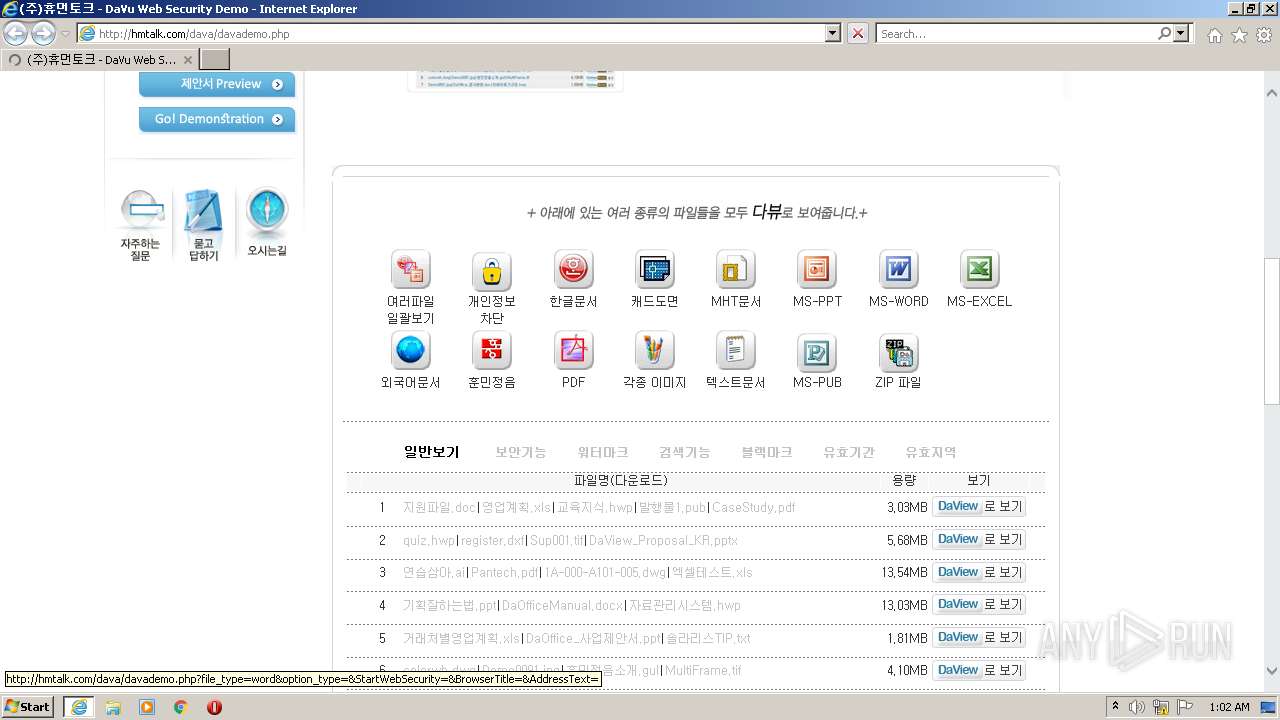
Task: Stop page loading with the X button
Action: [x=858, y=33]
